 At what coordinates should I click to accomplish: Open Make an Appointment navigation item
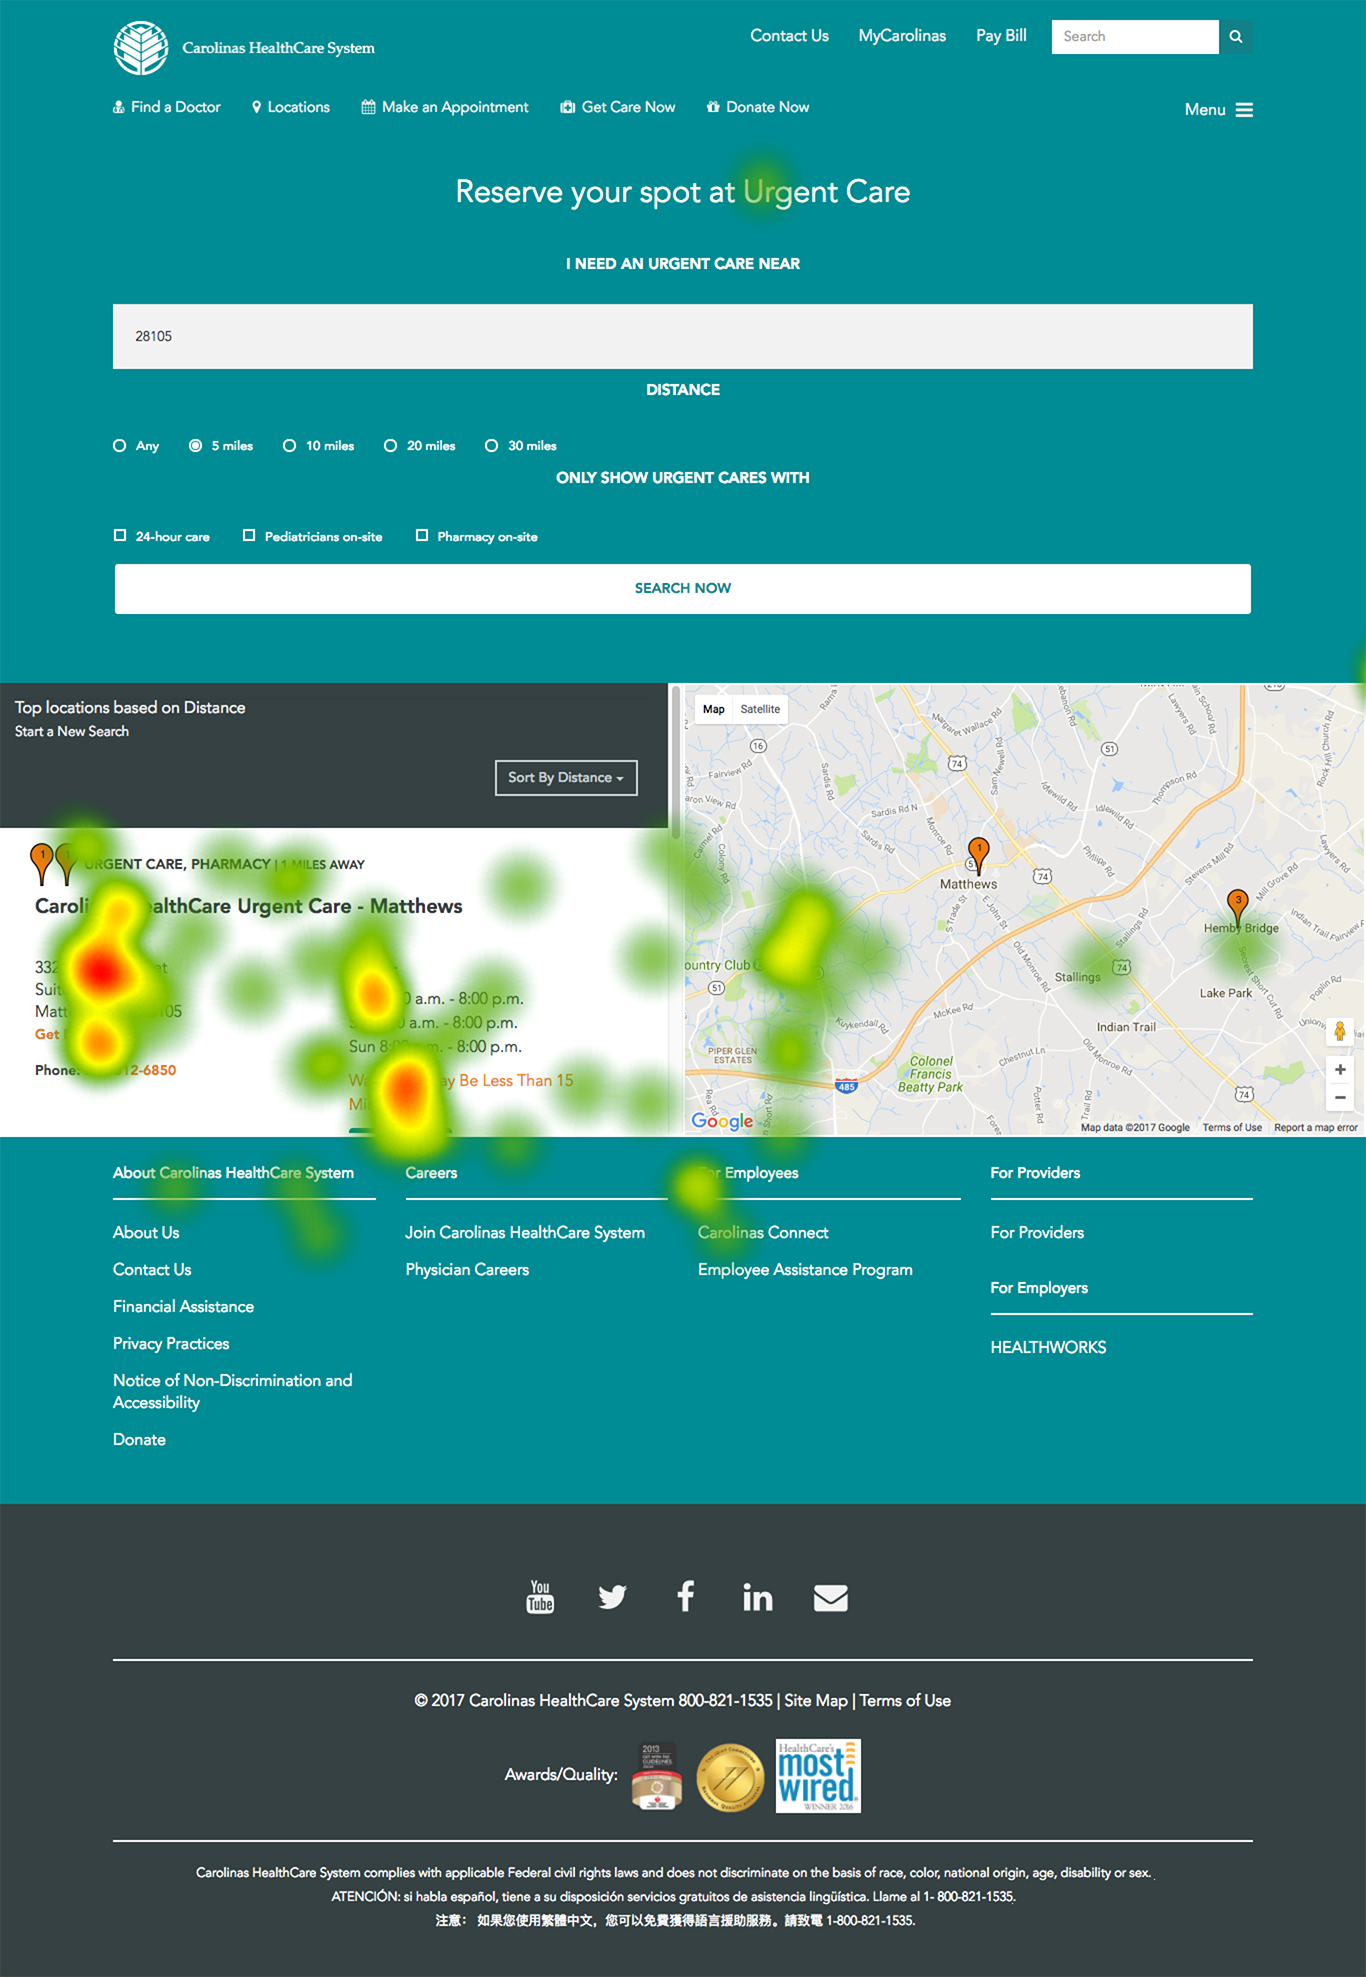click(445, 107)
